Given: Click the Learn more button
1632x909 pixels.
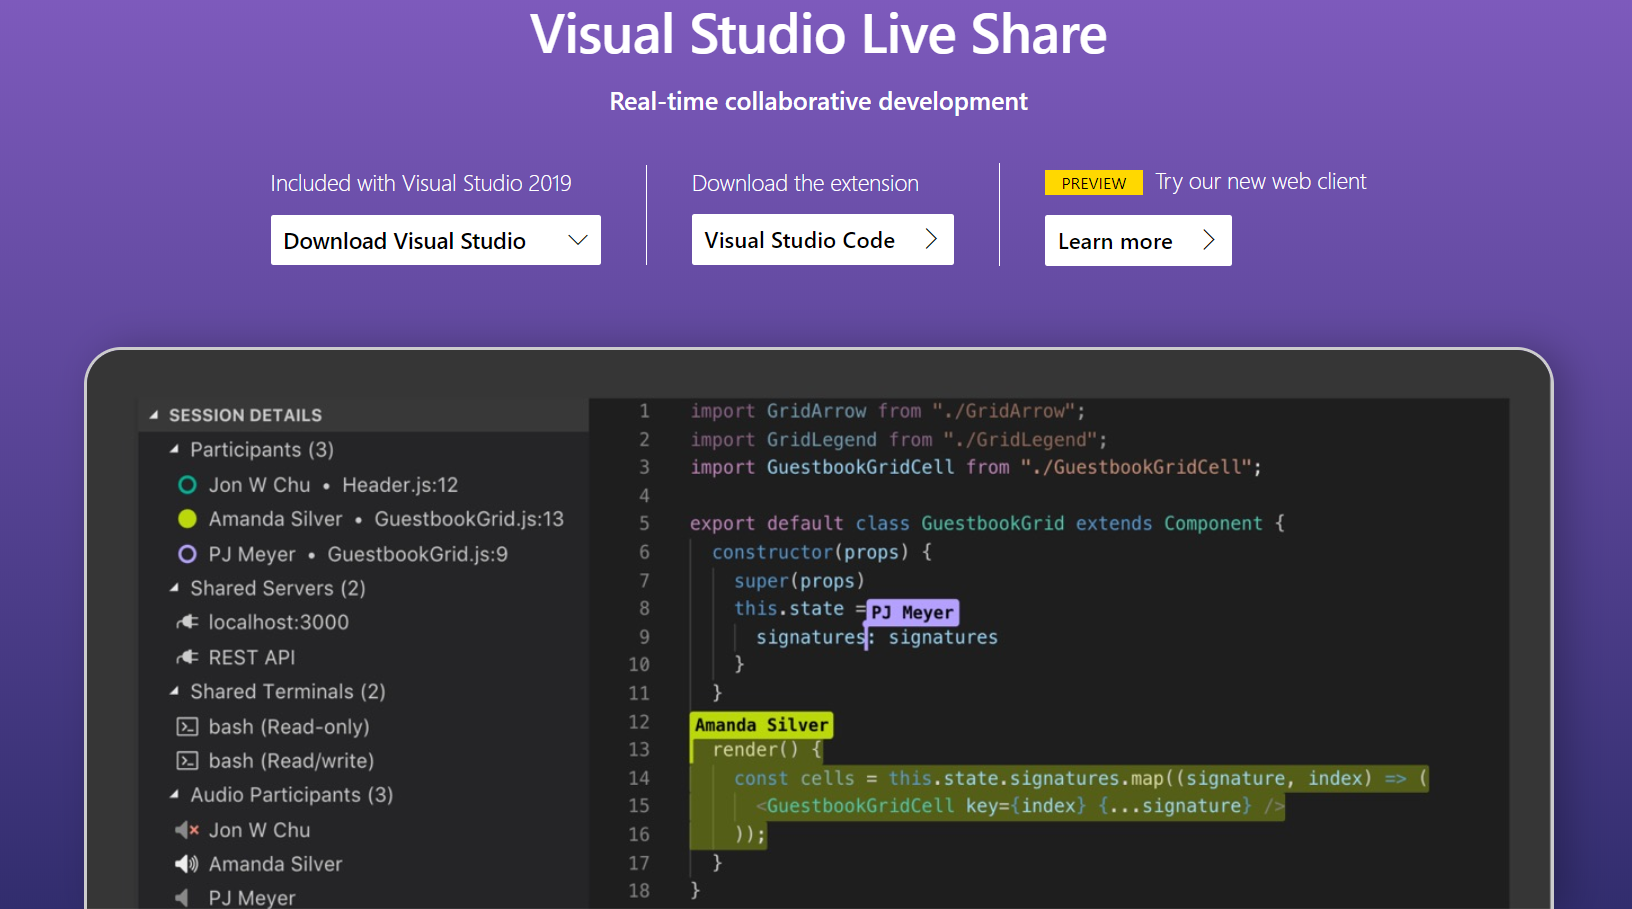Looking at the screenshot, I should click(x=1138, y=241).
